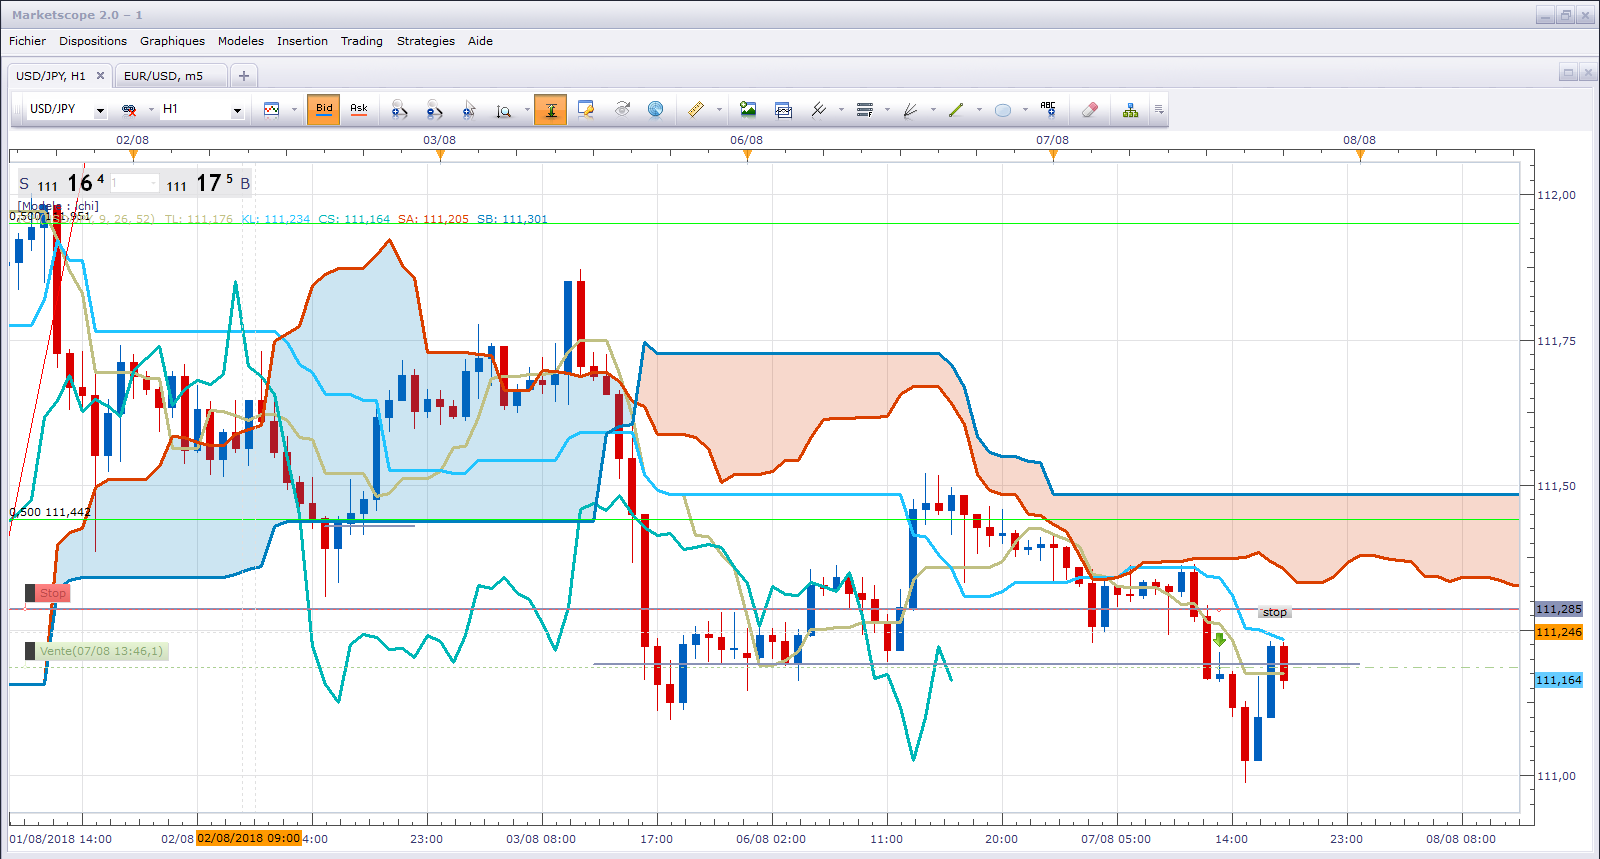Click the Vente(07/08 13:46,1) order label
Screen dimensions: 1600x859
point(96,651)
